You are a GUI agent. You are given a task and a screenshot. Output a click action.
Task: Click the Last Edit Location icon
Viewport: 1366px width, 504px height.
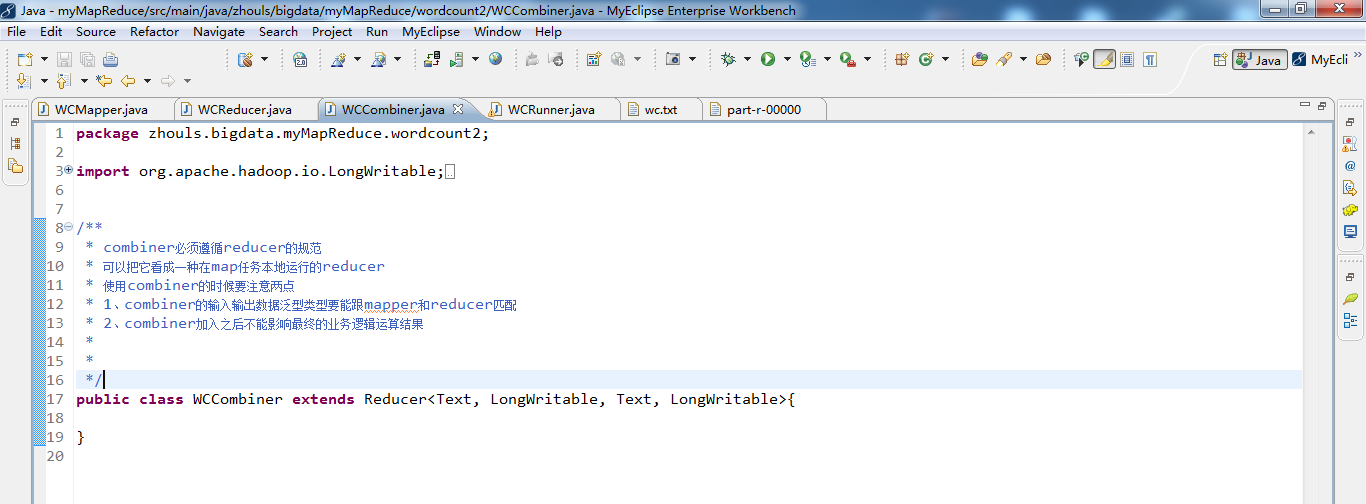pos(104,81)
